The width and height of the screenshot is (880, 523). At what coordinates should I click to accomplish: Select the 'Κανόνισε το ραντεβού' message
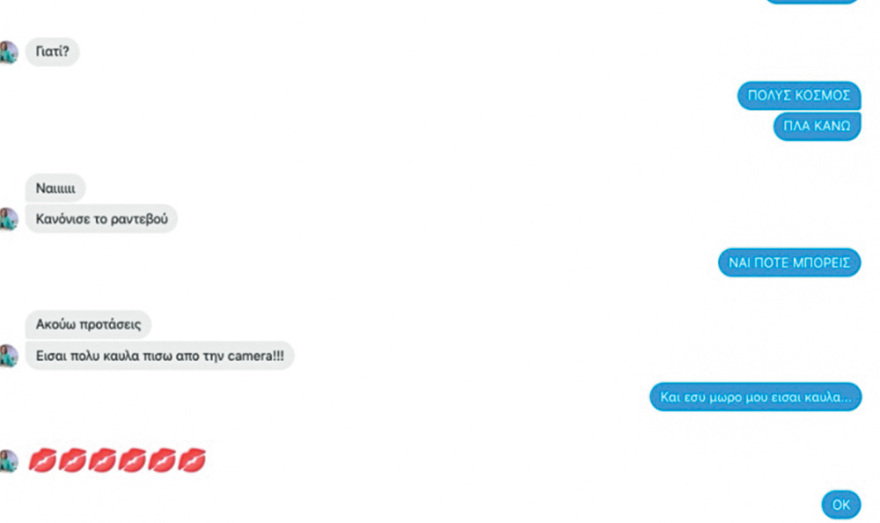(102, 219)
